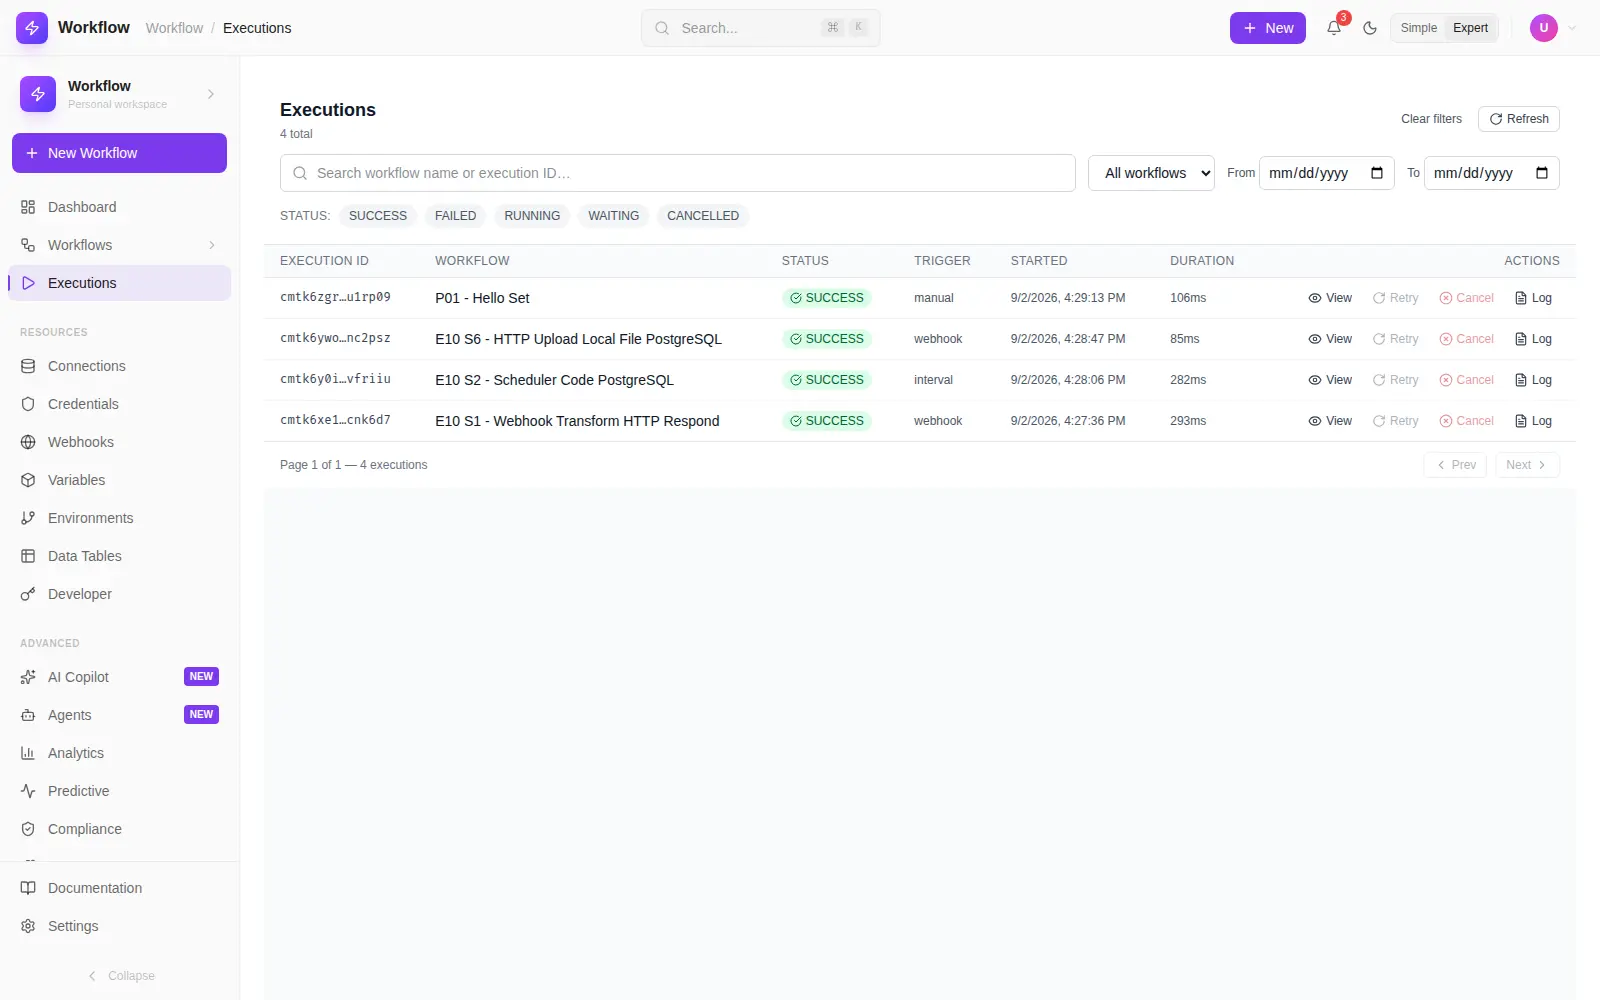Go to Webhooks page
Viewport: 1600px width, 1000px height.
[119, 442]
